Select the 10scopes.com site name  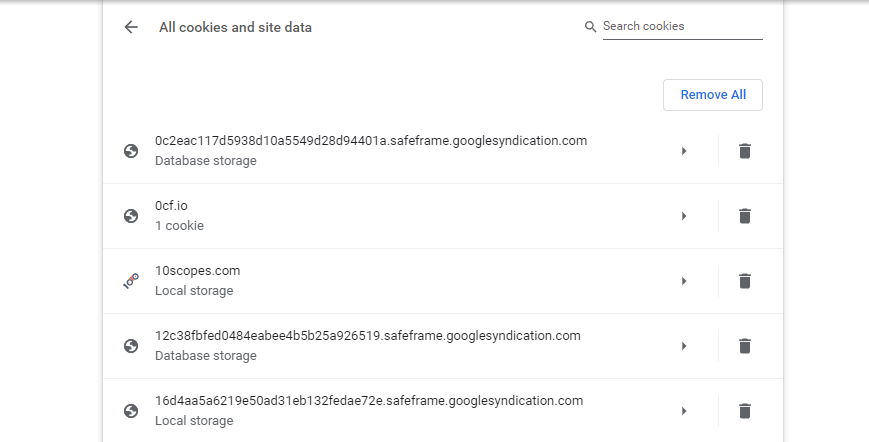click(197, 271)
